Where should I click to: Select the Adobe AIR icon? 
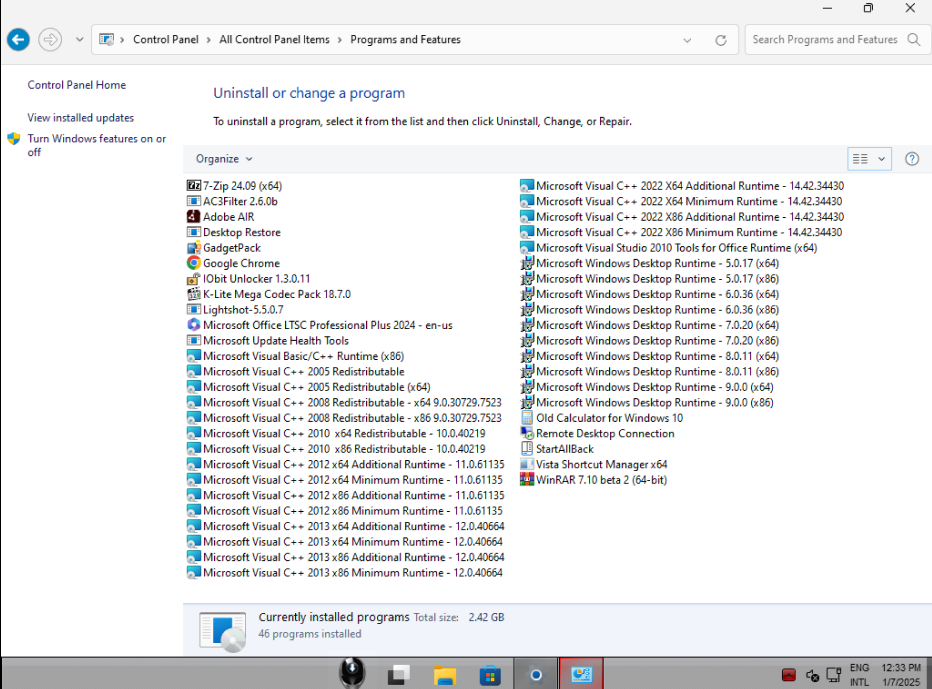[194, 216]
